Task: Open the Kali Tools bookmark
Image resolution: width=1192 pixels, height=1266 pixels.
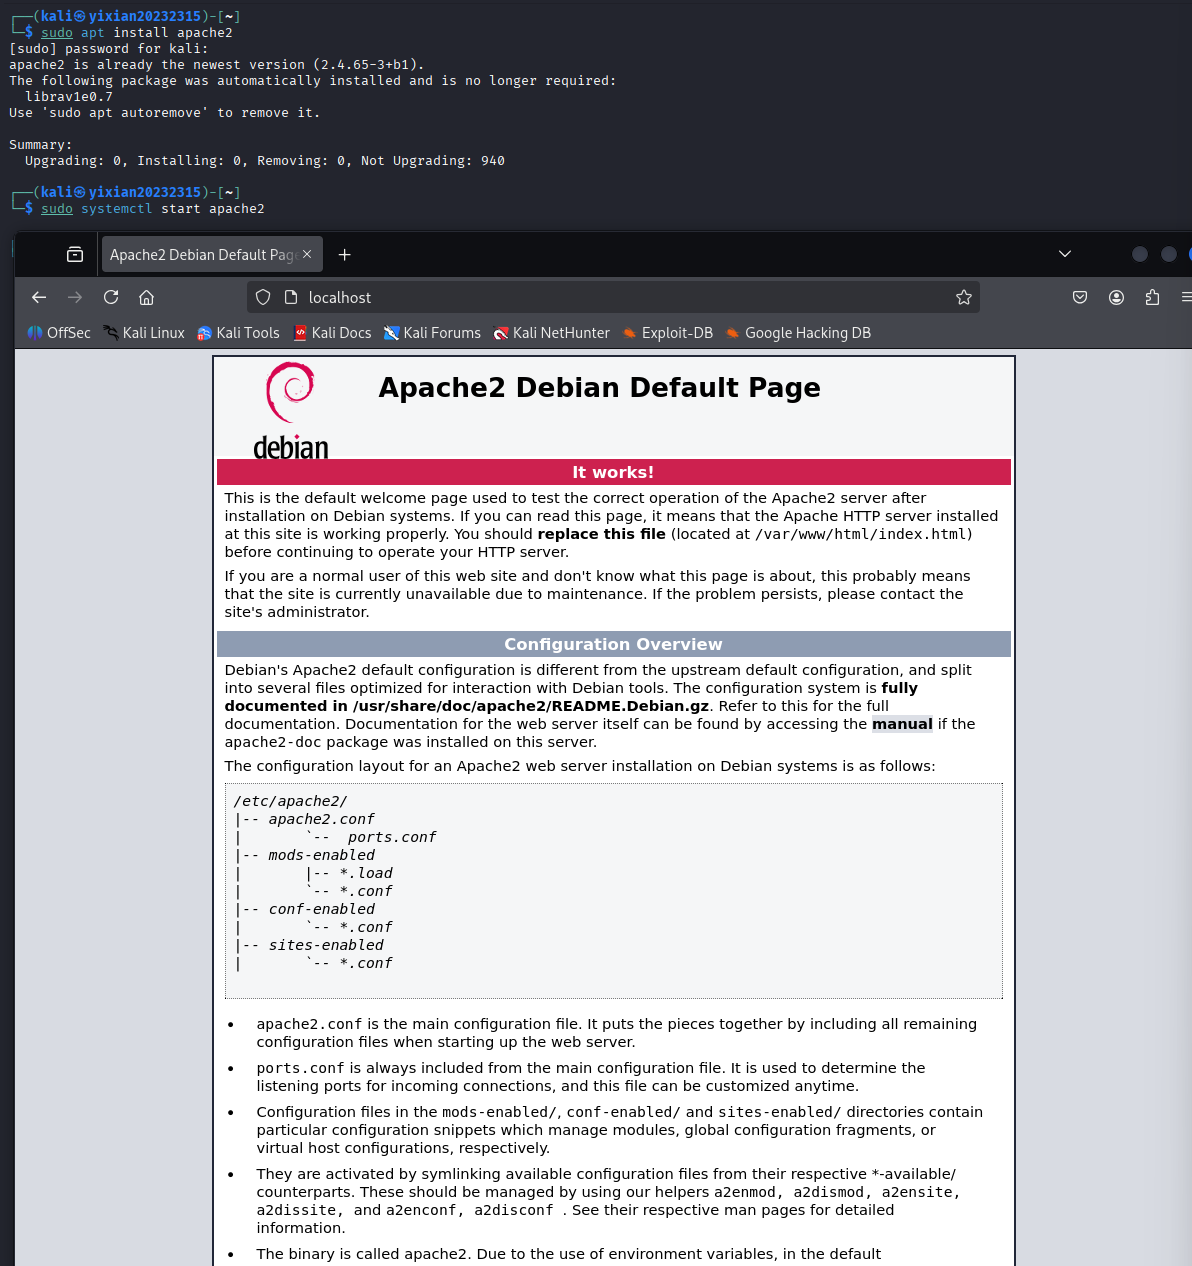Action: pos(238,333)
